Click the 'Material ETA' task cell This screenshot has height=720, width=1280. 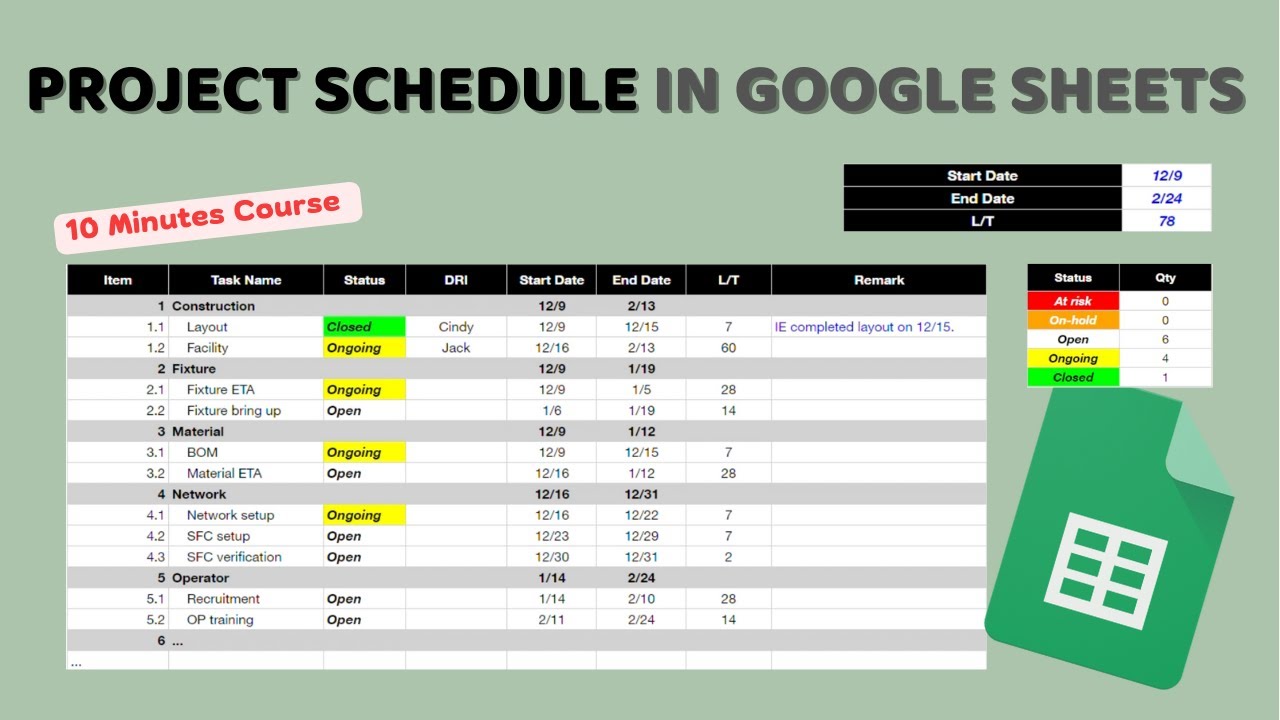246,473
